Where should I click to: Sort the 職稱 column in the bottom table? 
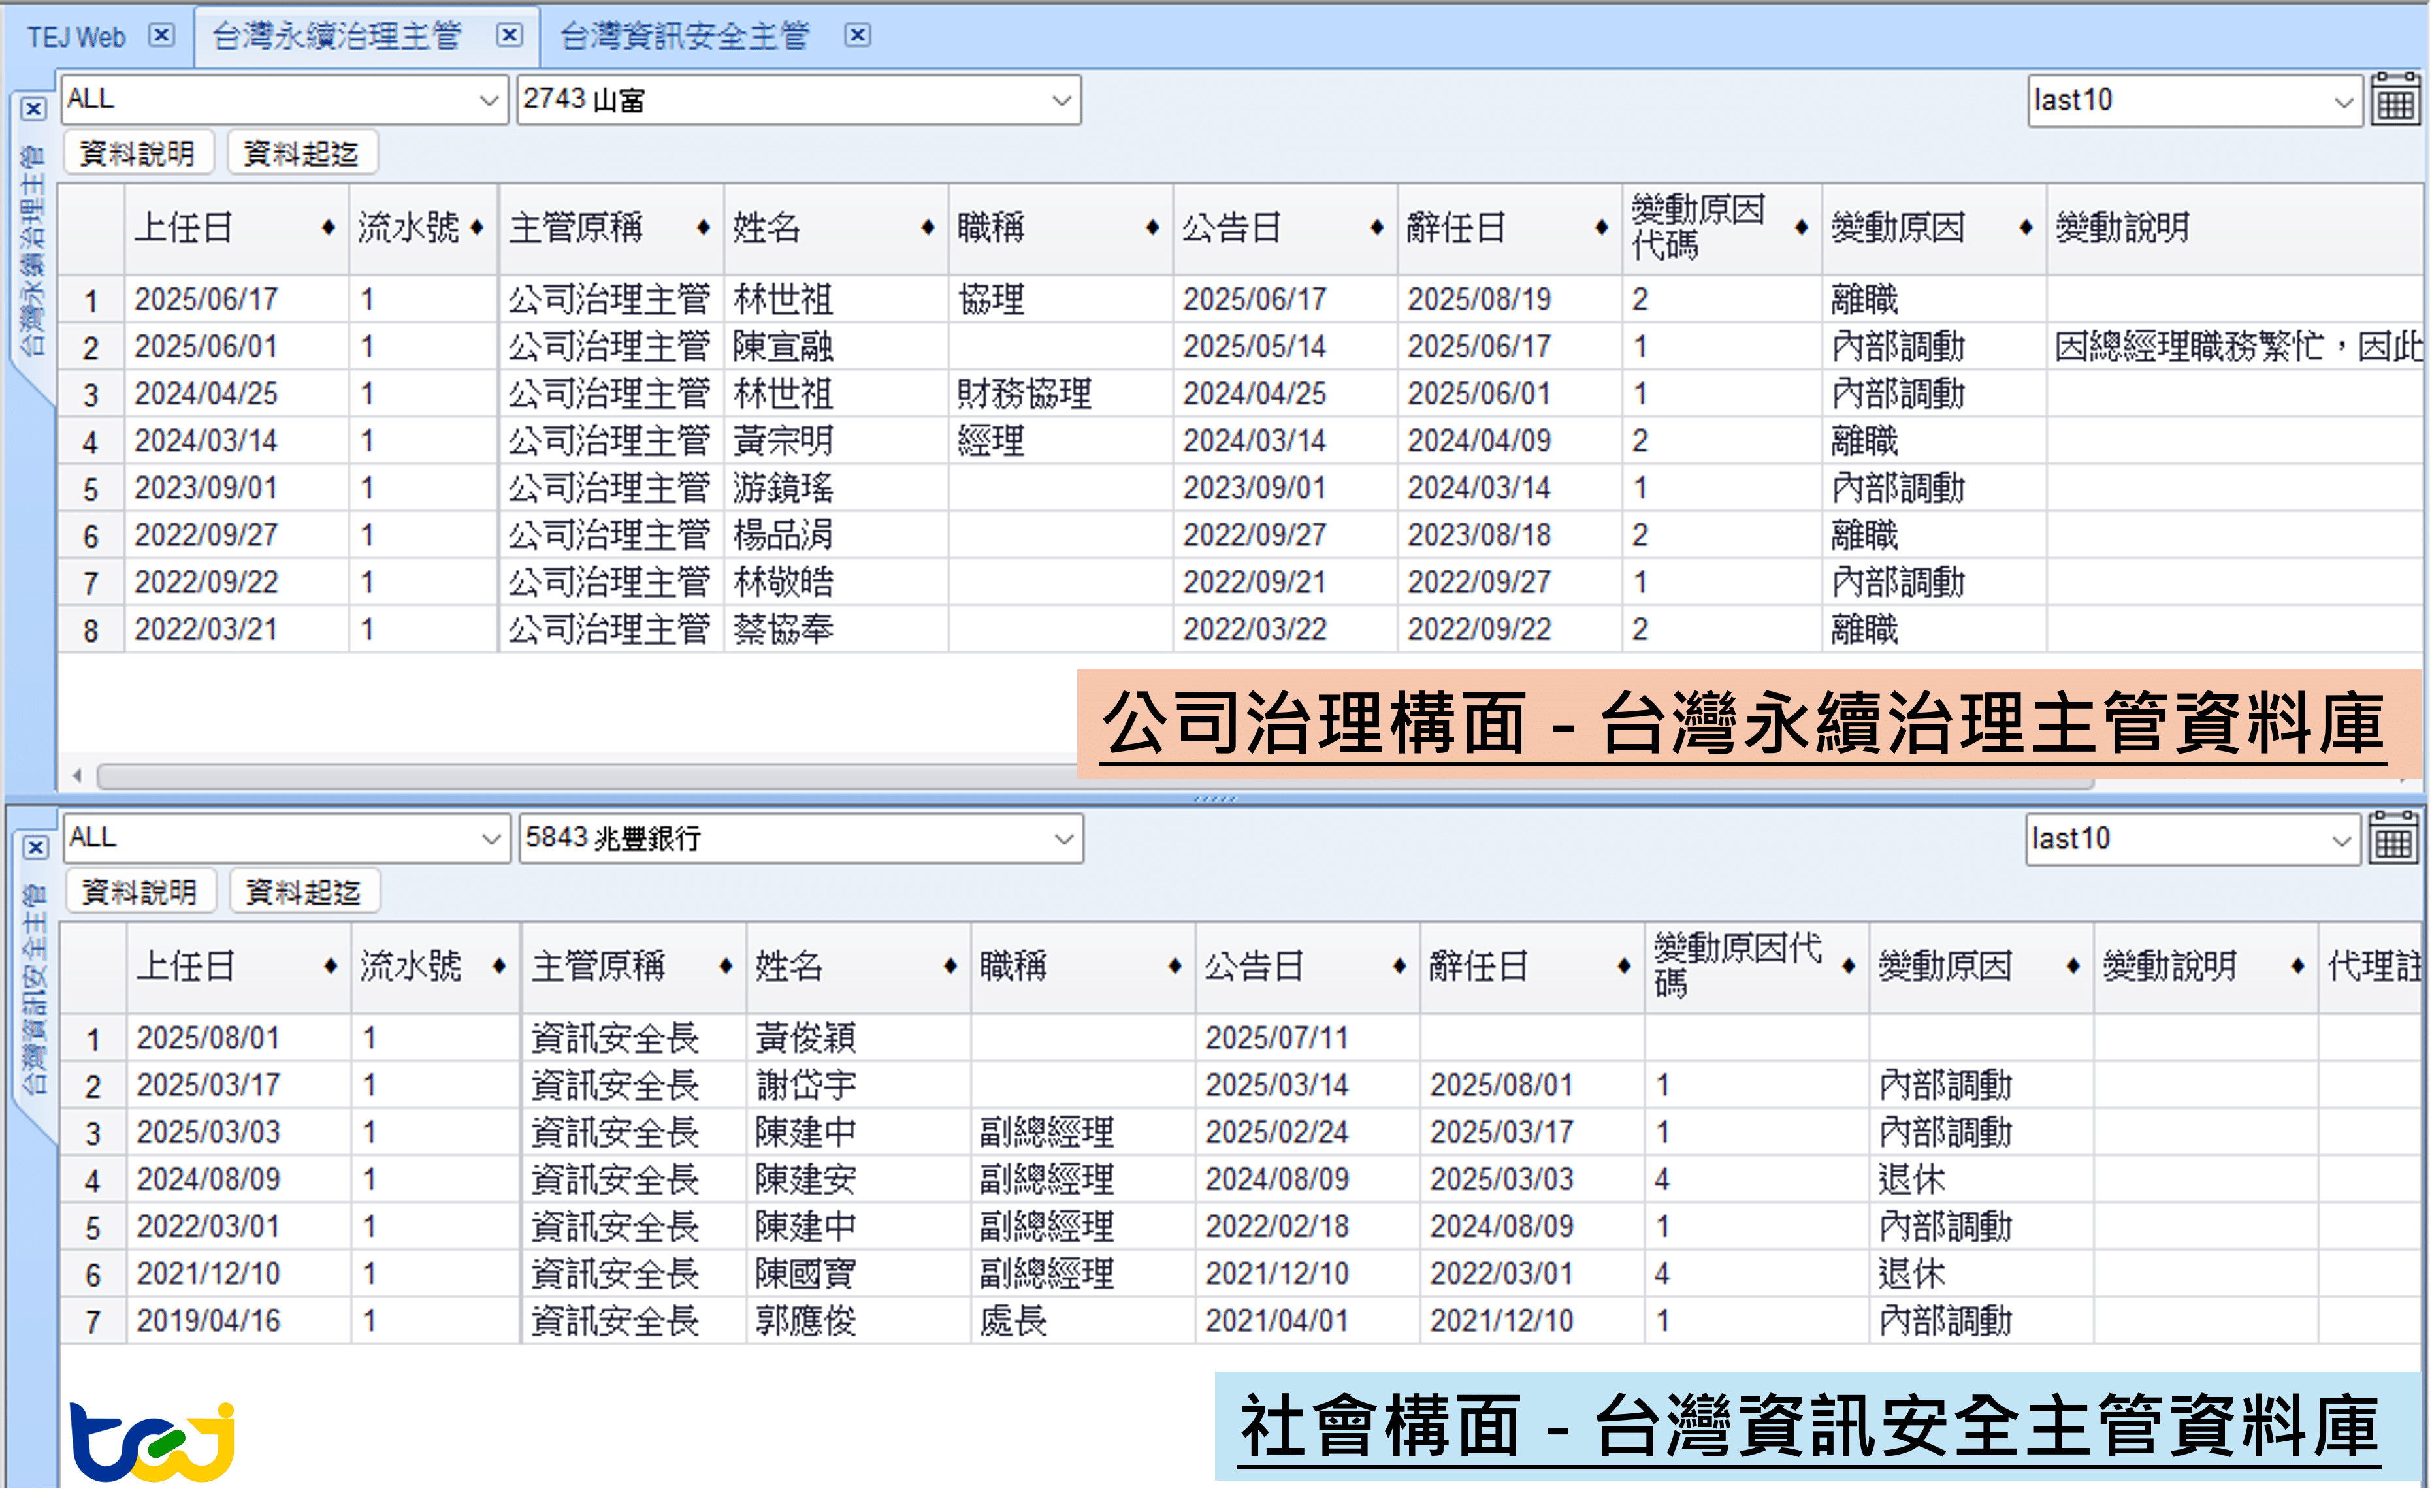[1175, 967]
